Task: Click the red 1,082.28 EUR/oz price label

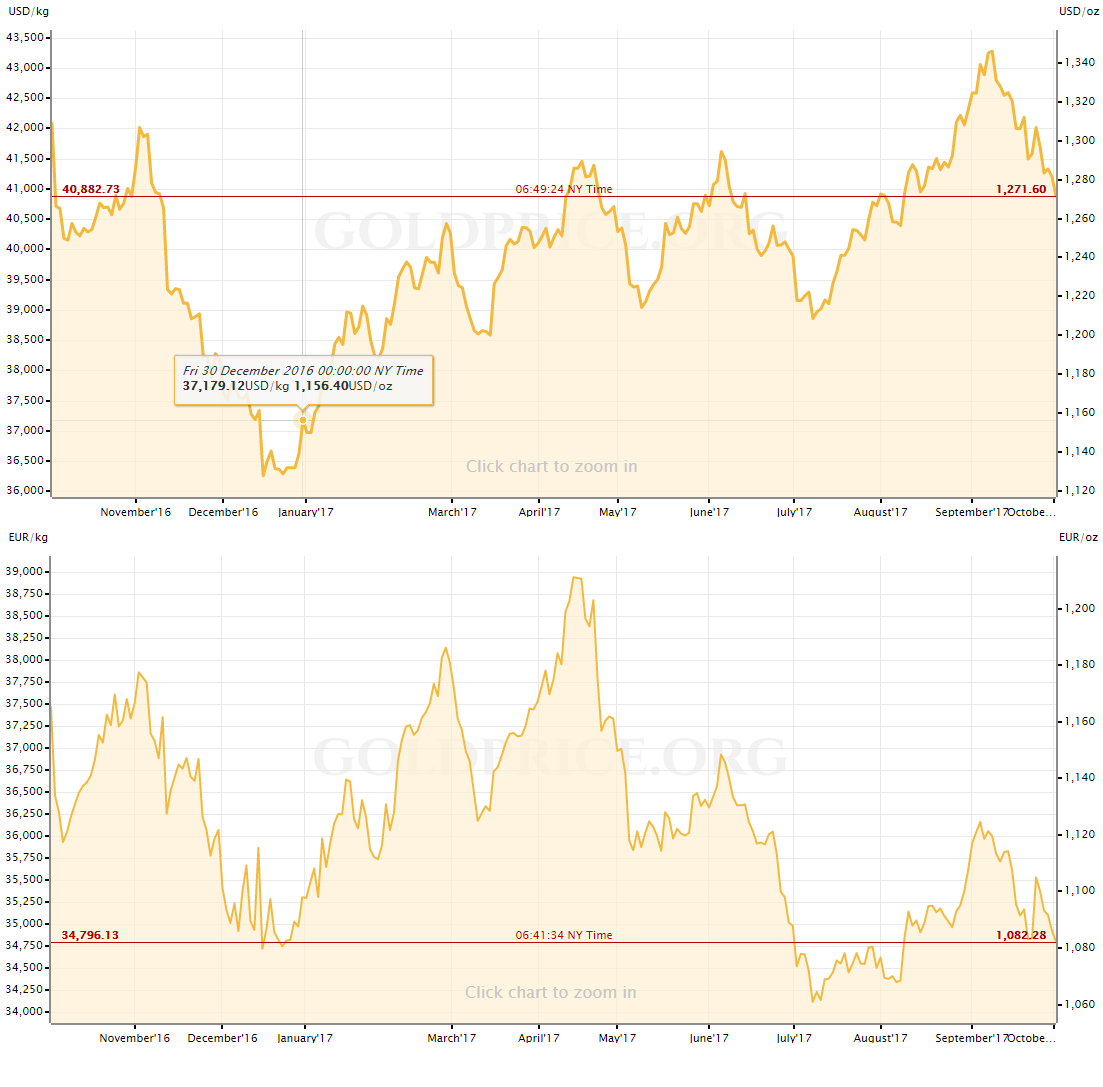Action: tap(1020, 935)
